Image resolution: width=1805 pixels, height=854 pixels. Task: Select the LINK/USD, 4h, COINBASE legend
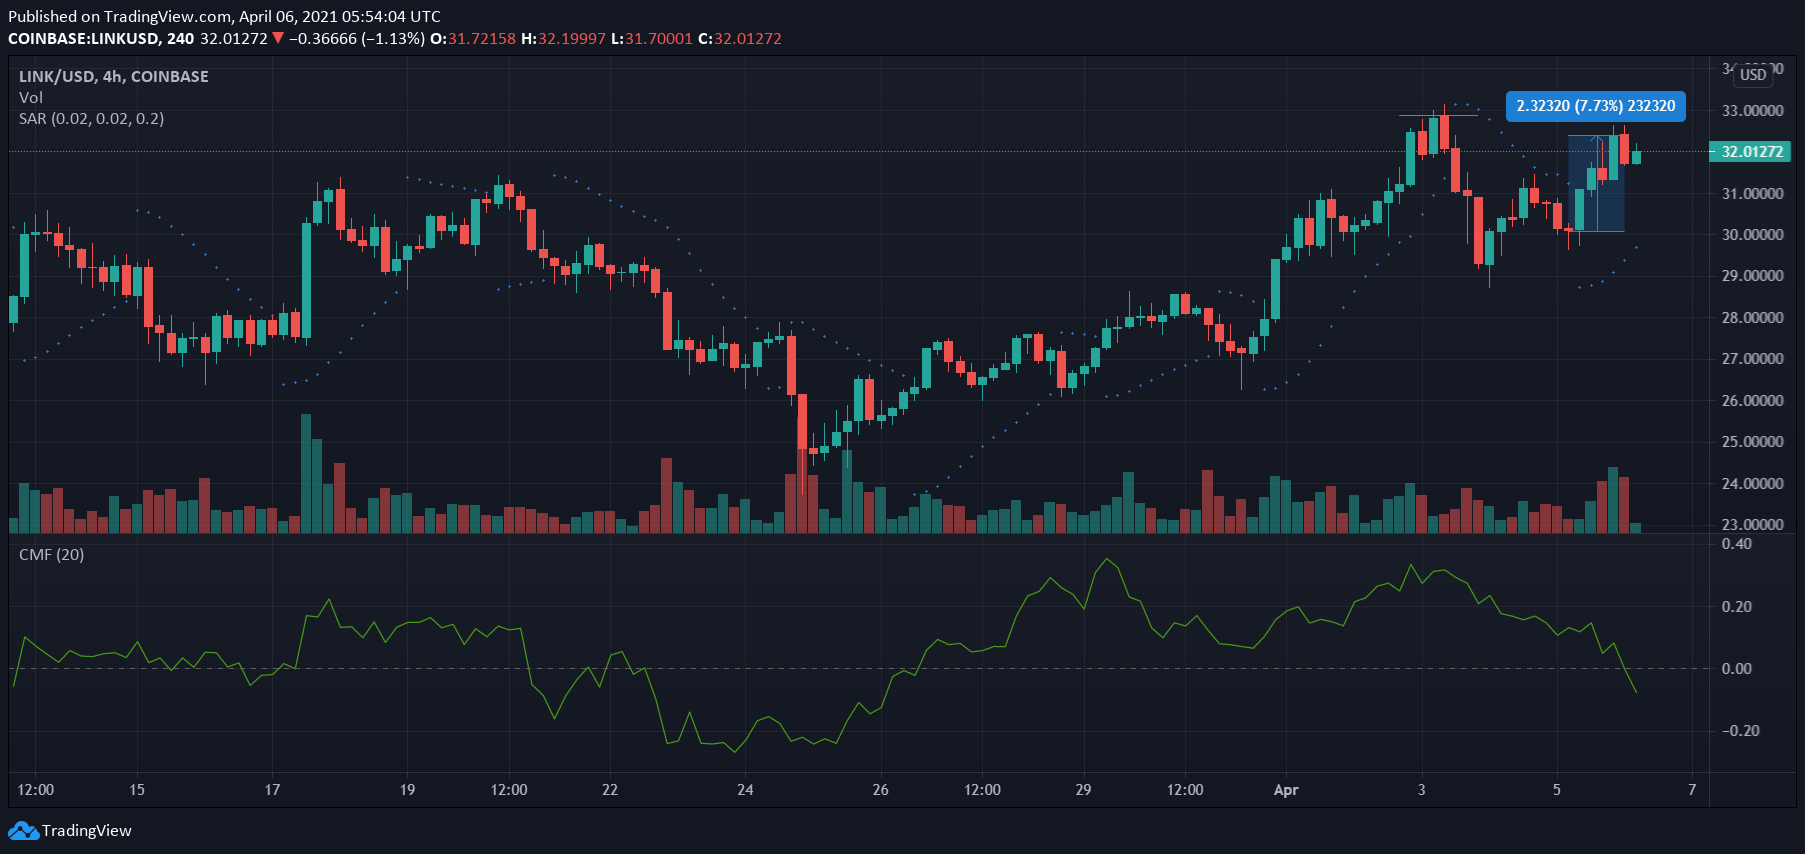pyautogui.click(x=114, y=77)
